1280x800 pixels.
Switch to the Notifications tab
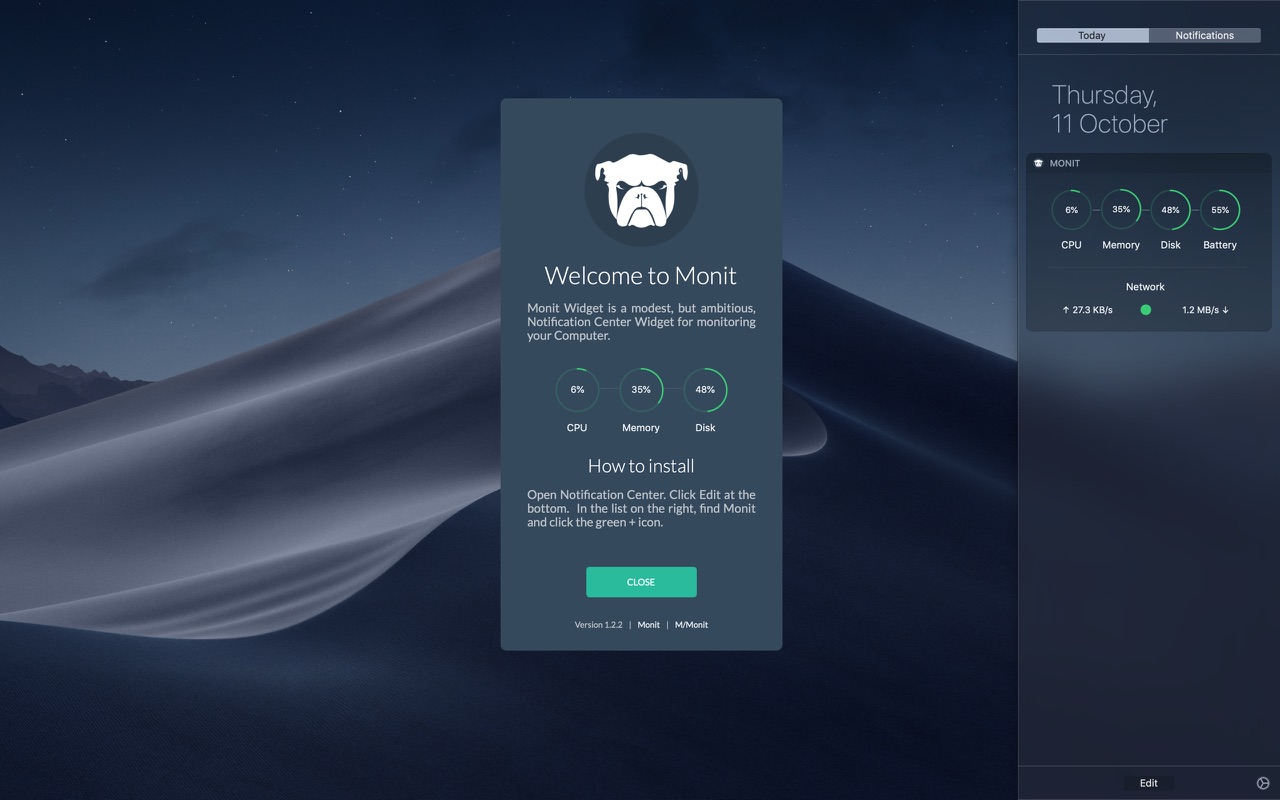click(1204, 35)
